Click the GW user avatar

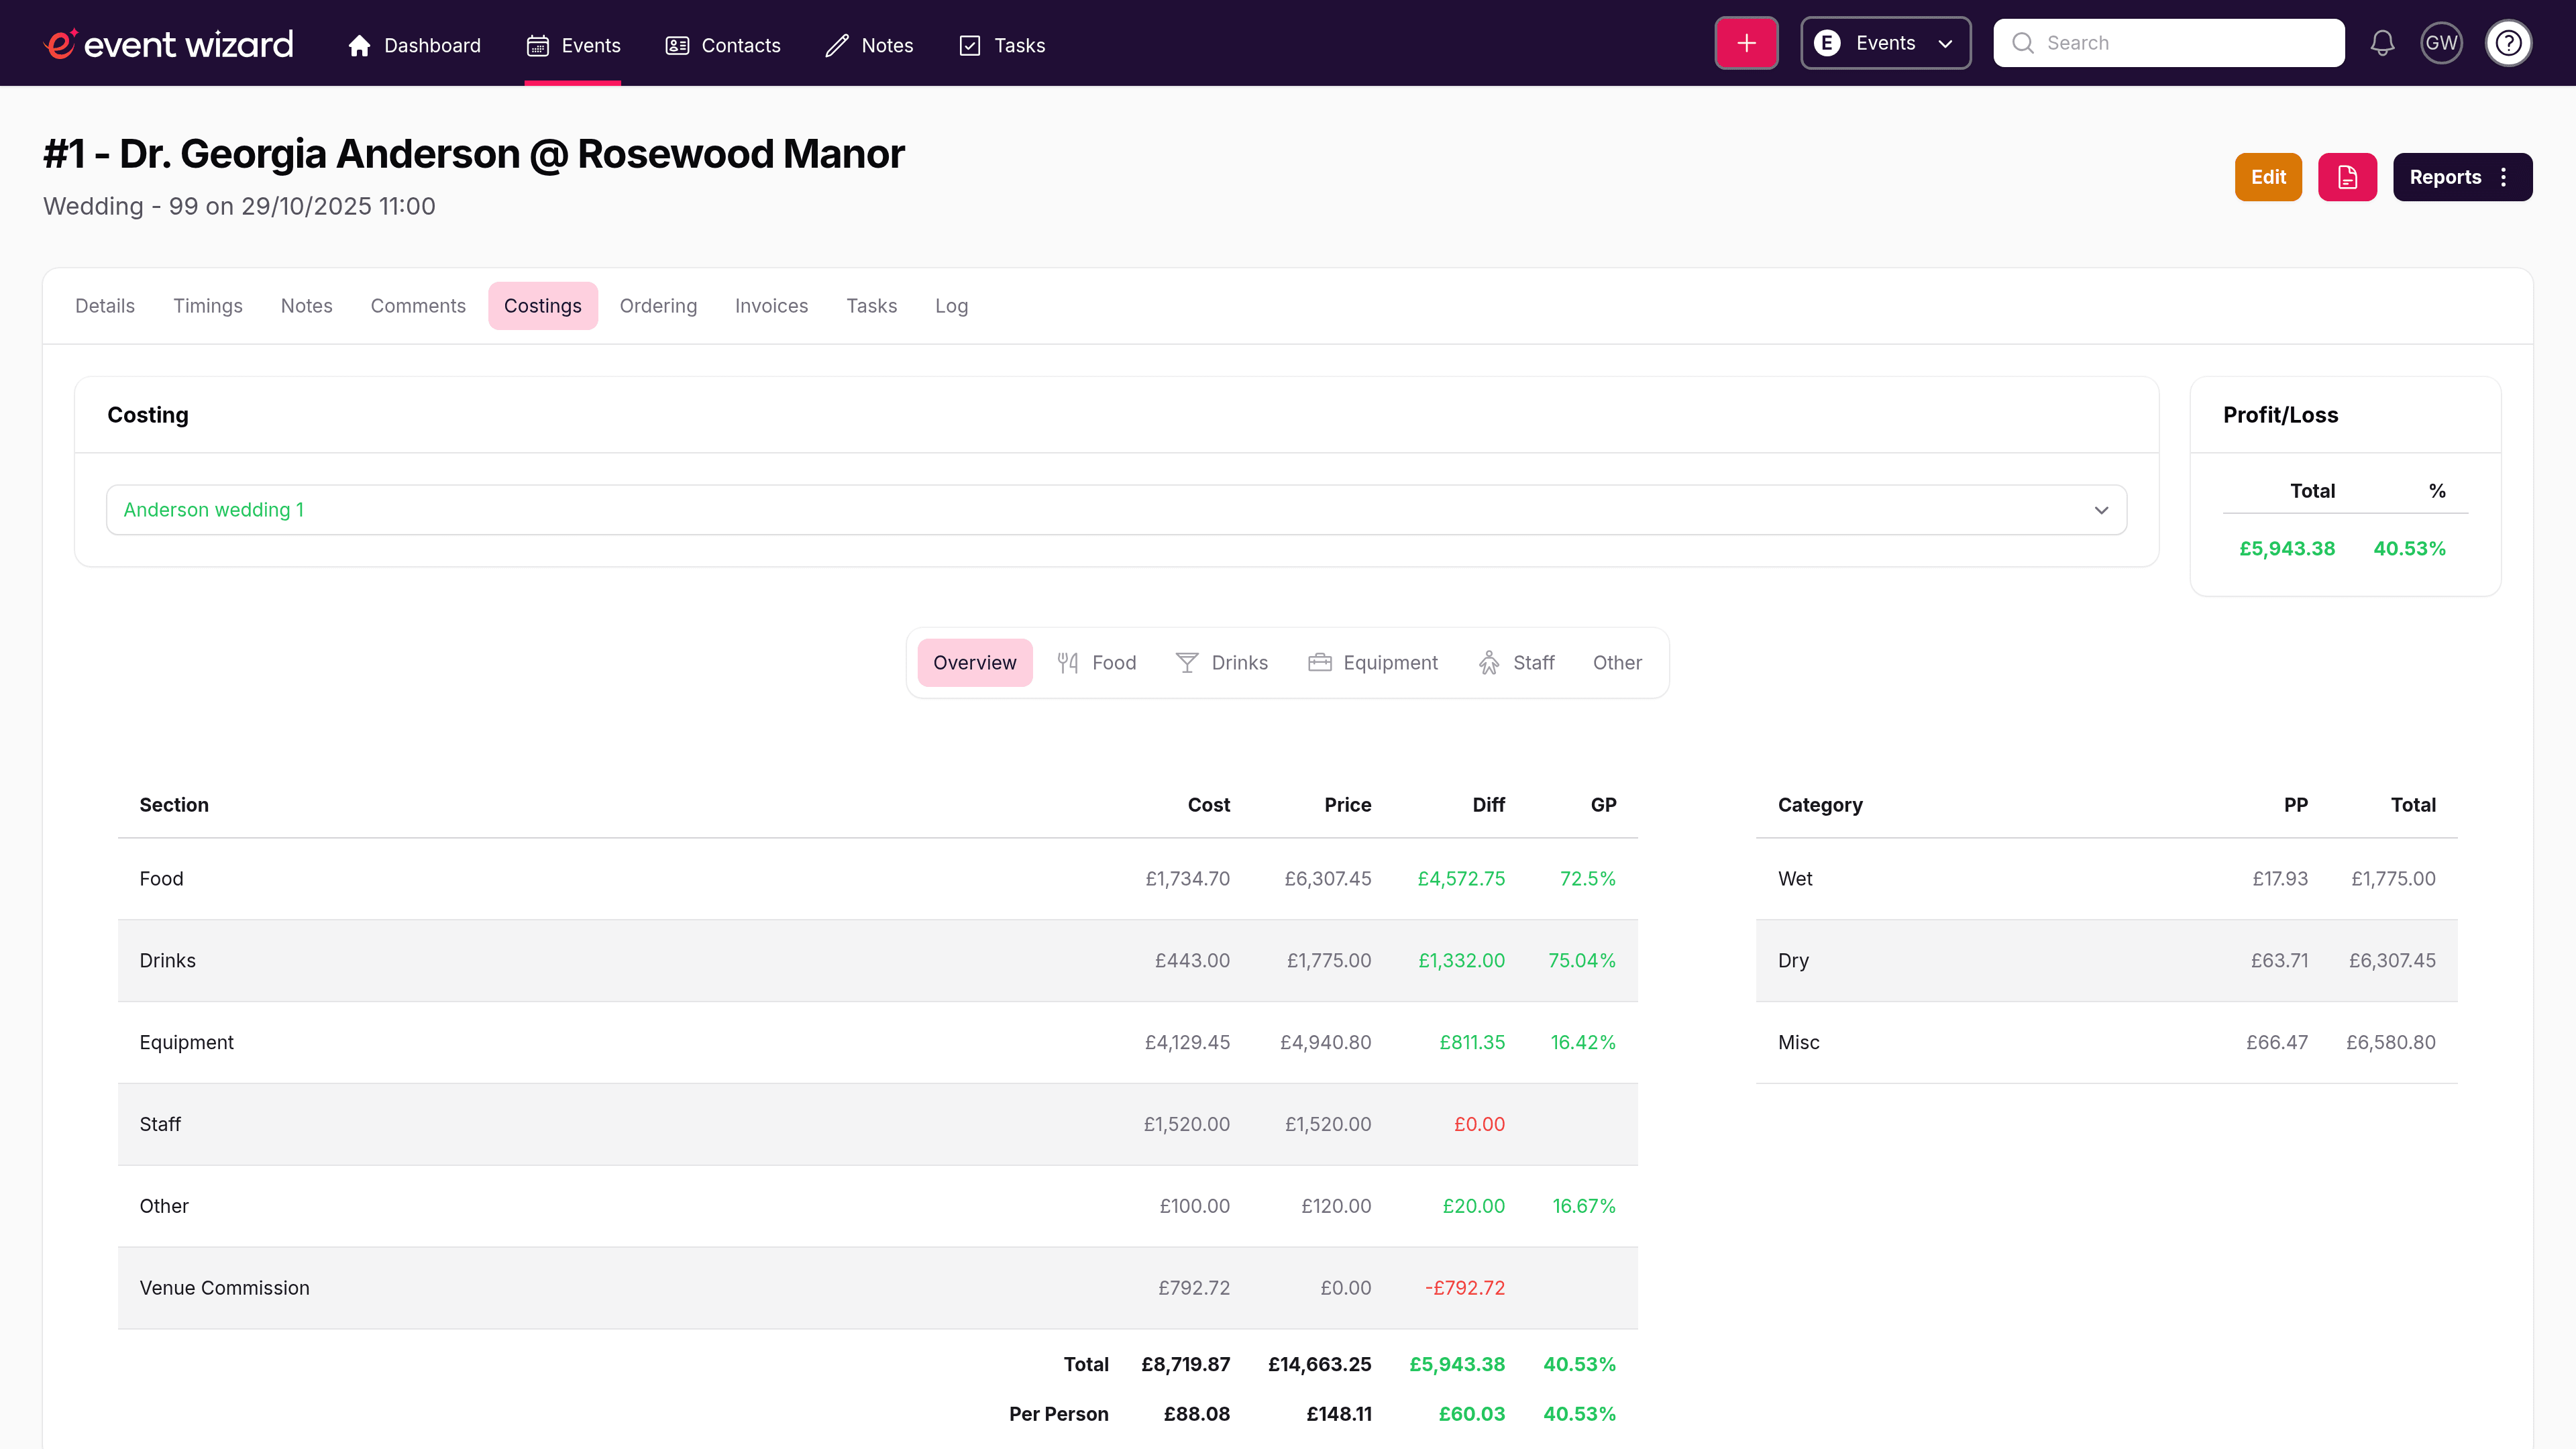[2441, 42]
